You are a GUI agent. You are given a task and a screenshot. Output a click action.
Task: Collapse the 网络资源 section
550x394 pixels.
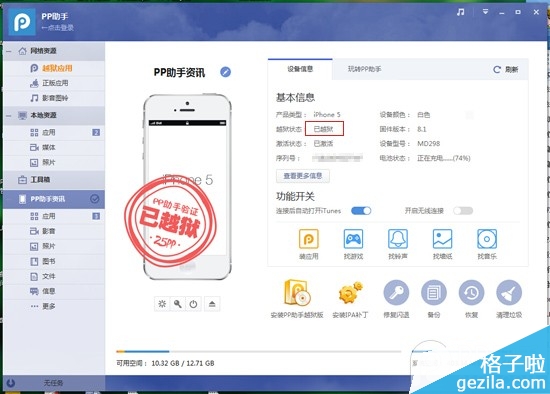pos(9,51)
